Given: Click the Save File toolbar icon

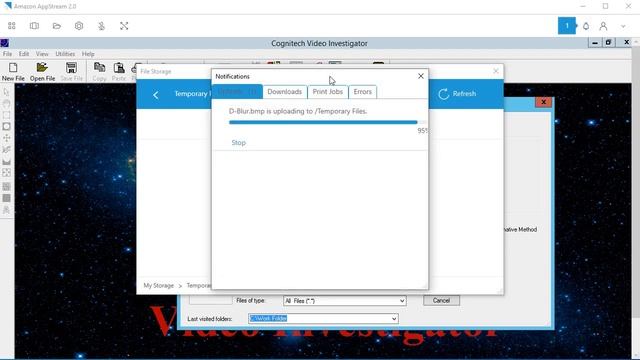Looking at the screenshot, I should [71, 71].
